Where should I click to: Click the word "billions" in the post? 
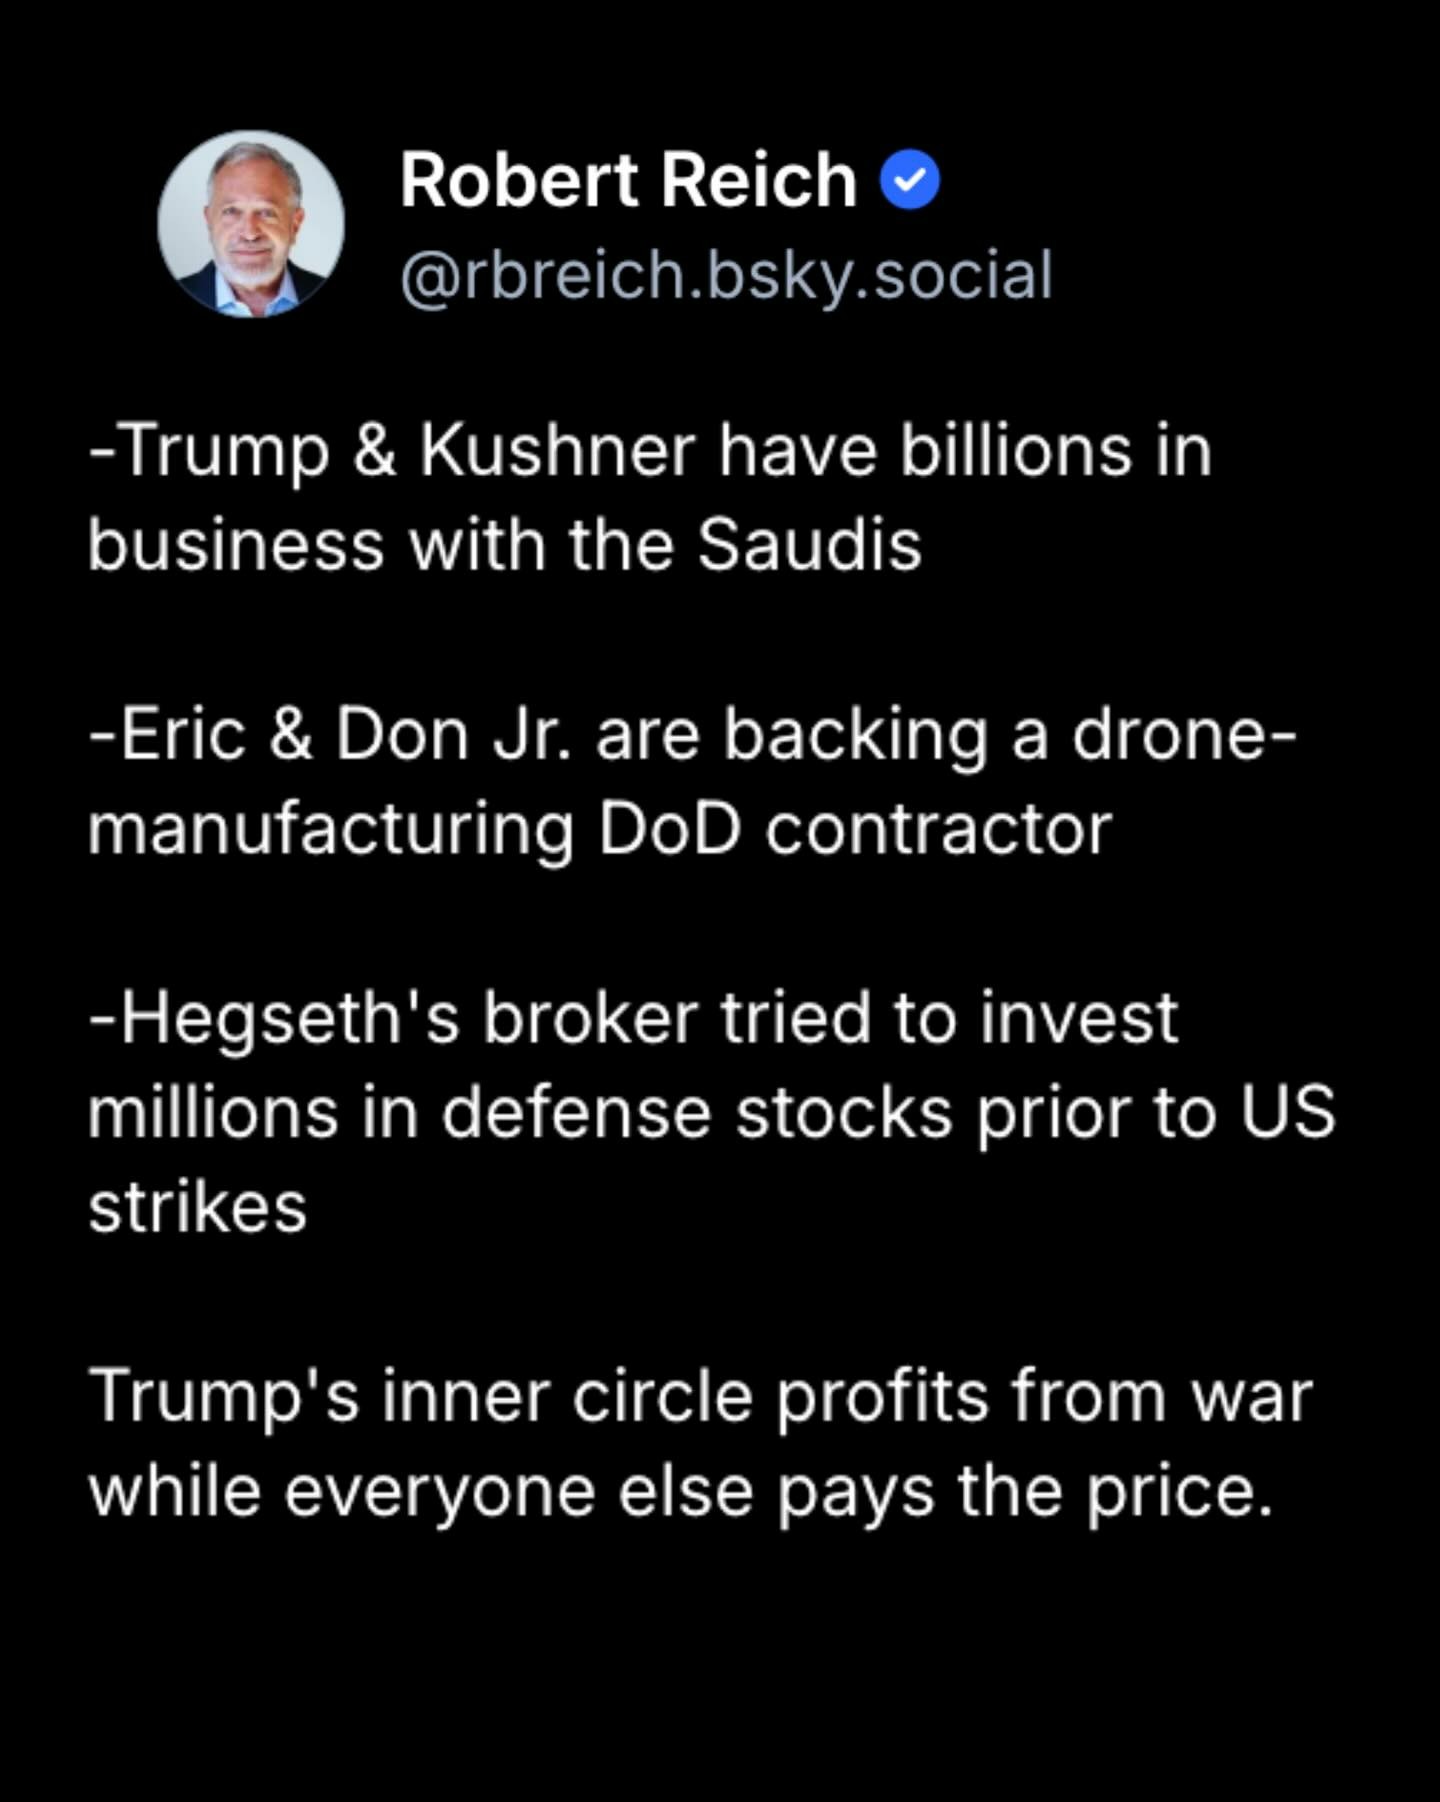coord(1016,451)
